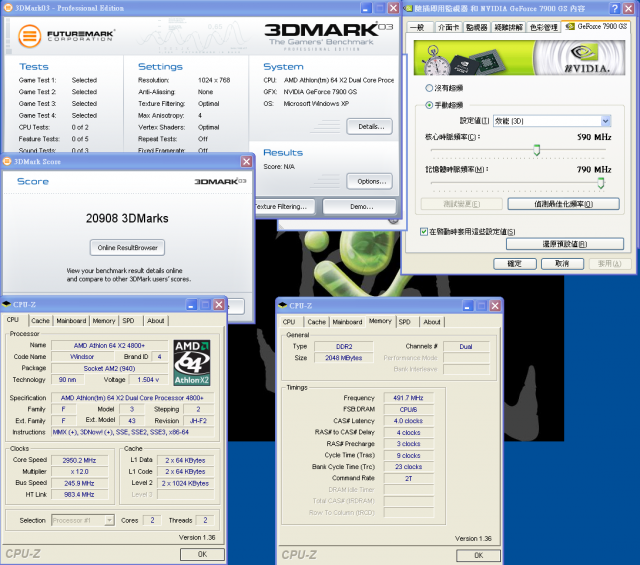Click the 20908 3DMarks score text

[x=127, y=218]
